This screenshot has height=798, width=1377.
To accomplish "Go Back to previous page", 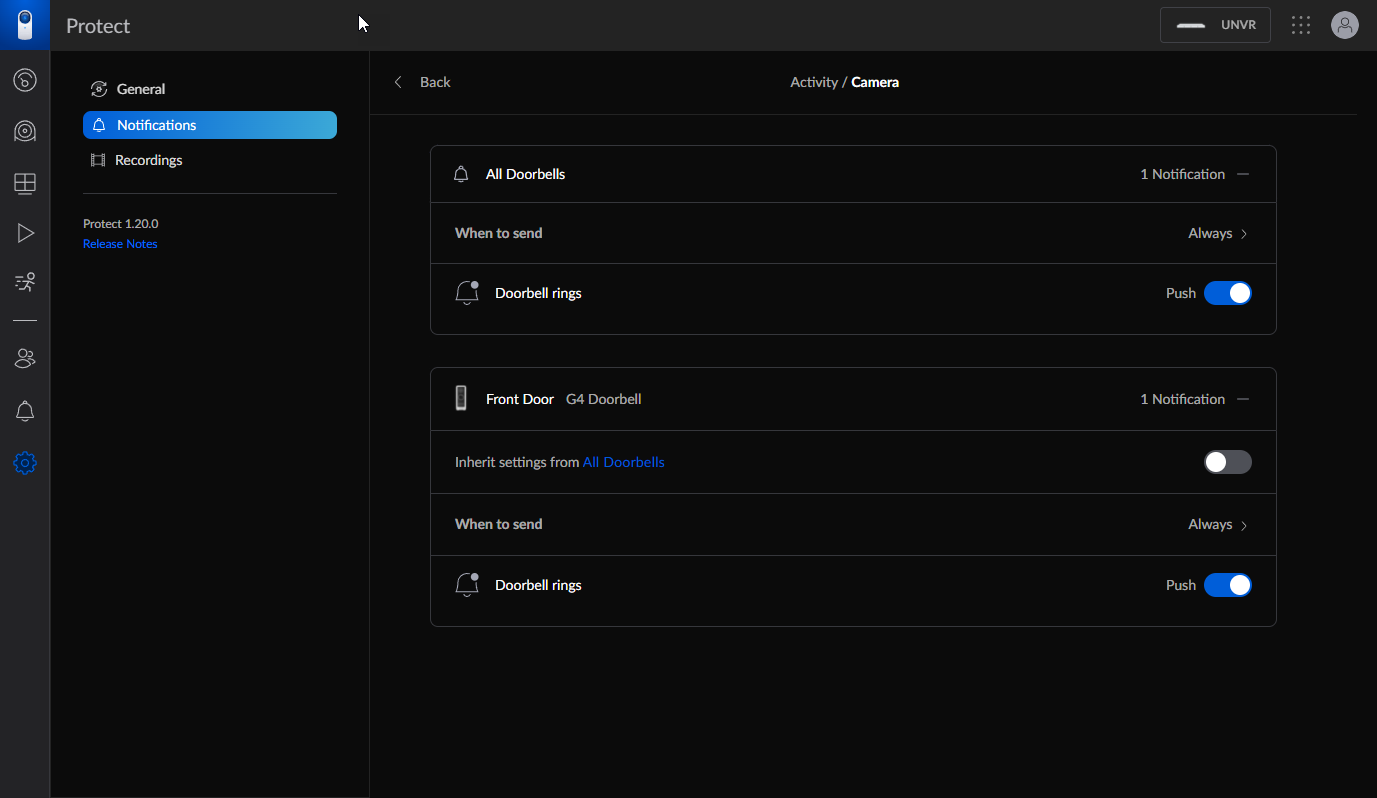I will pyautogui.click(x=422, y=82).
